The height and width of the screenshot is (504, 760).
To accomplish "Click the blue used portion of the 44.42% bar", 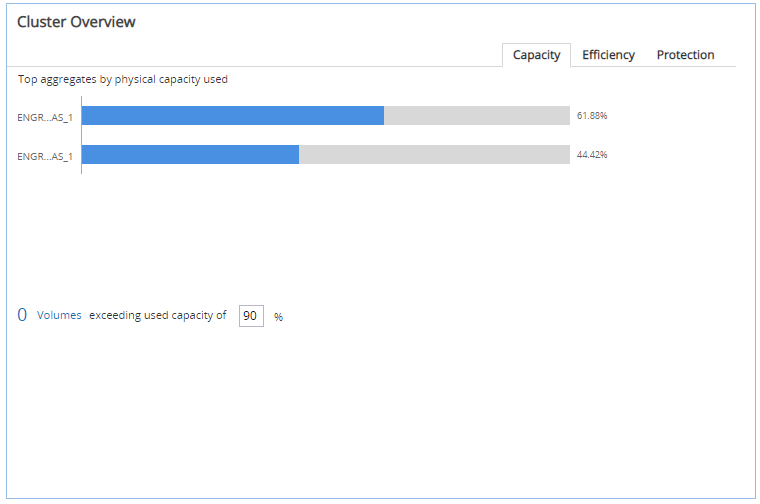I will point(190,155).
